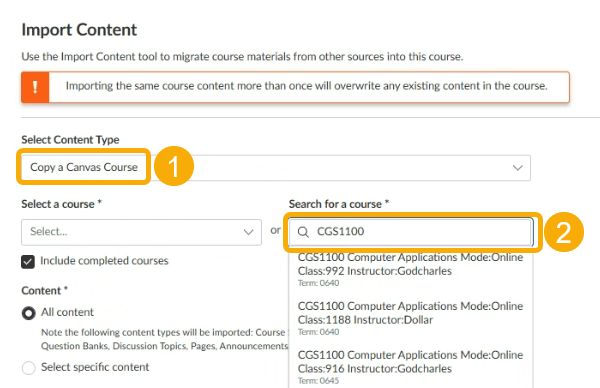
Task: Select the All content radio button
Action: 29,313
